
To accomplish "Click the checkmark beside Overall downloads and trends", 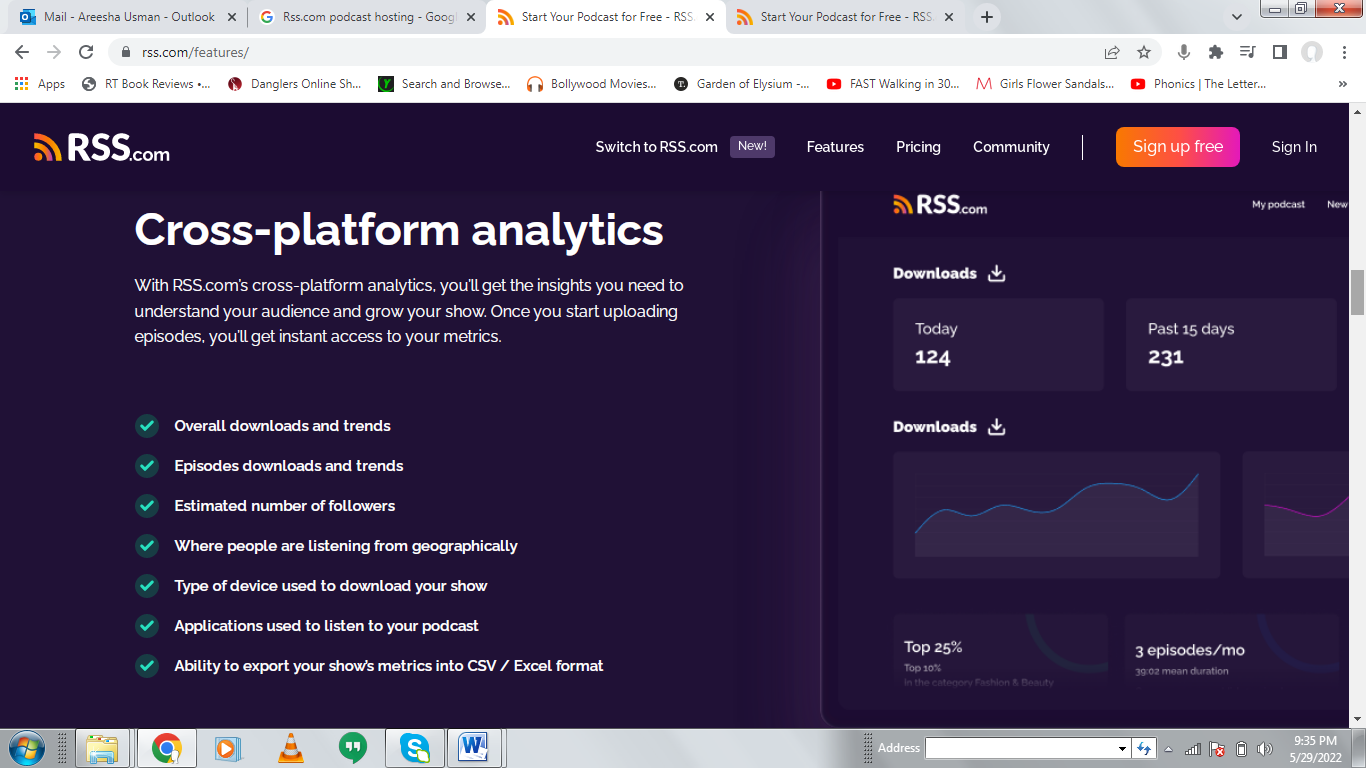I will point(147,426).
